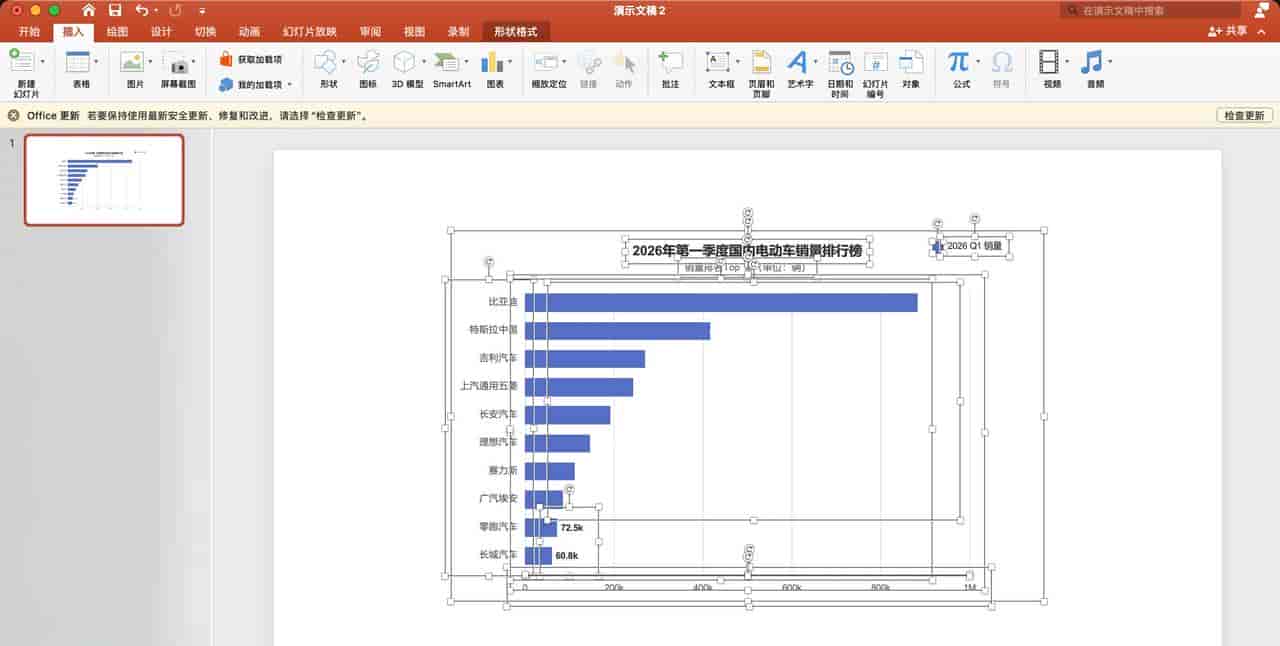Open My Add-ins (我的加载项)

(x=250, y=85)
